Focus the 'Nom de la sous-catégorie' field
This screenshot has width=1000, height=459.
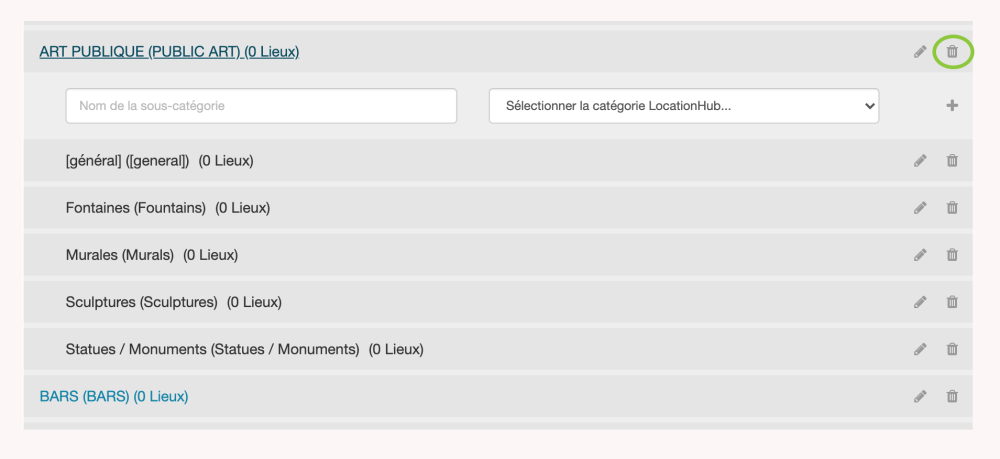(x=261, y=106)
